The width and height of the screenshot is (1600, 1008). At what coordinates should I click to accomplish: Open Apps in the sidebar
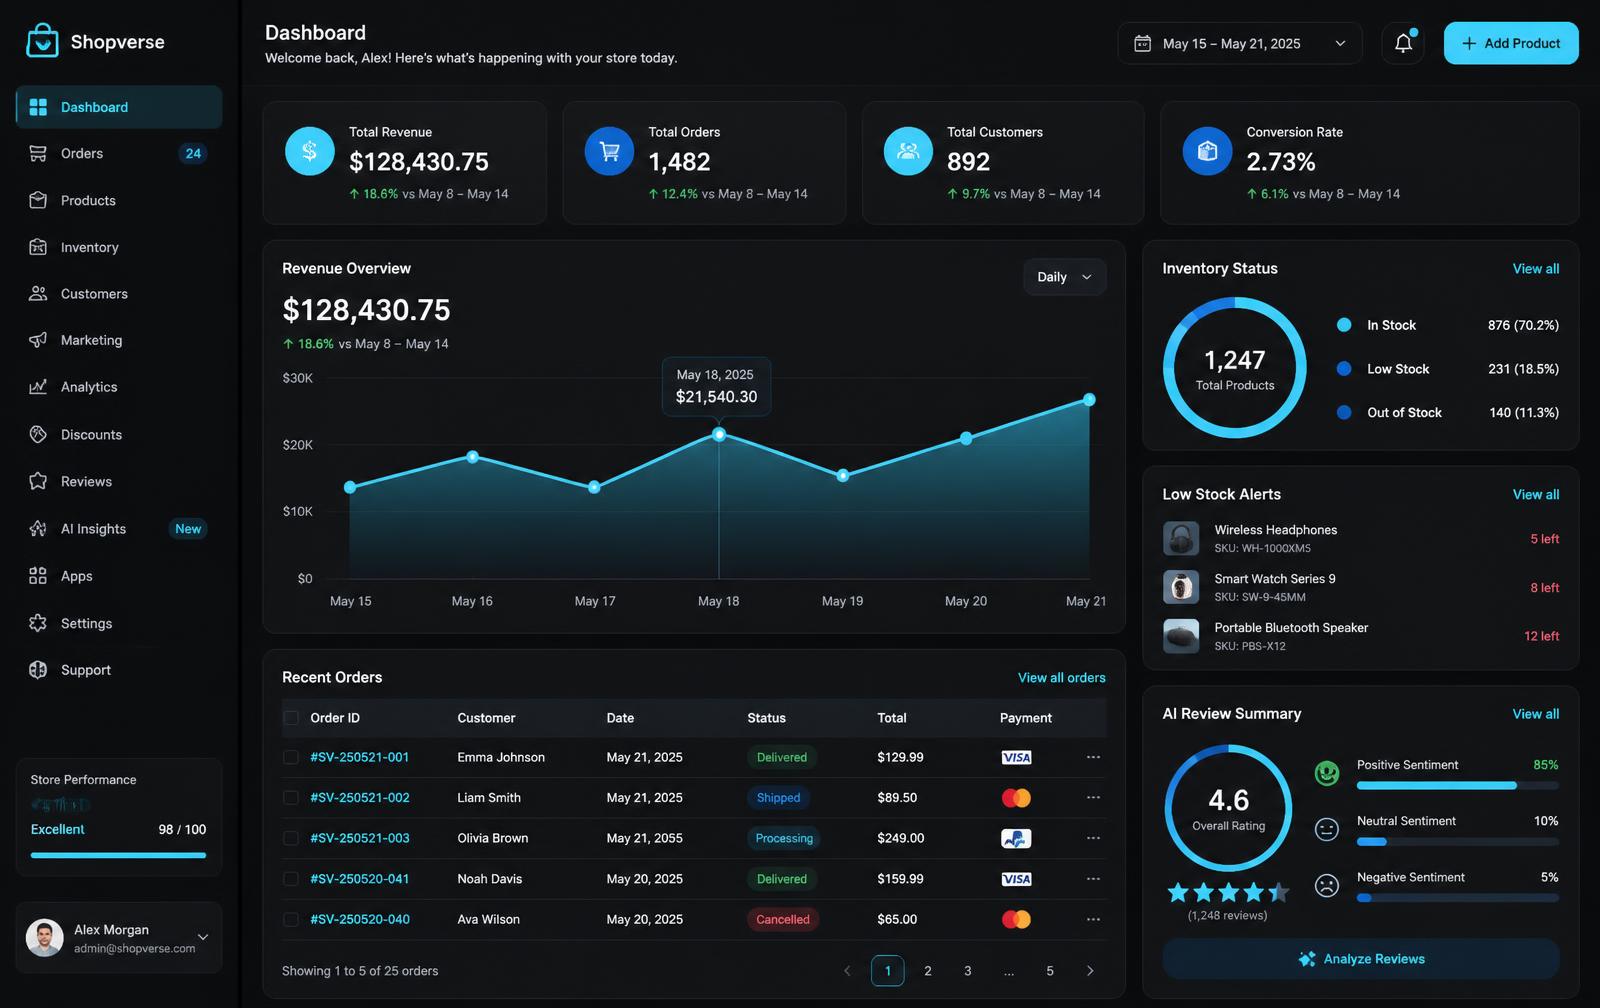pyautogui.click(x=119, y=576)
